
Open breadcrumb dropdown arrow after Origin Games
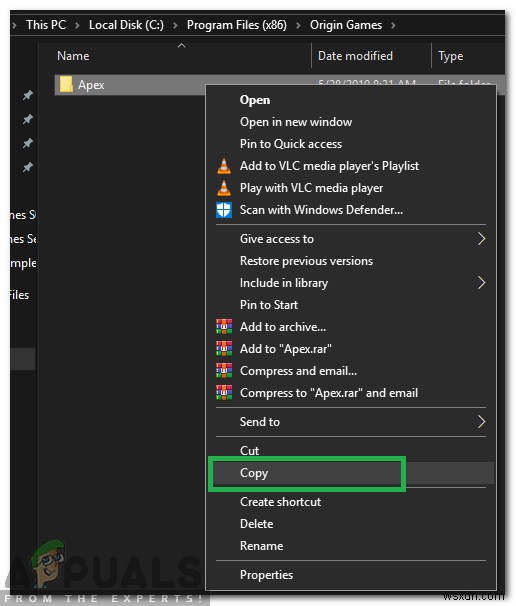pos(393,26)
